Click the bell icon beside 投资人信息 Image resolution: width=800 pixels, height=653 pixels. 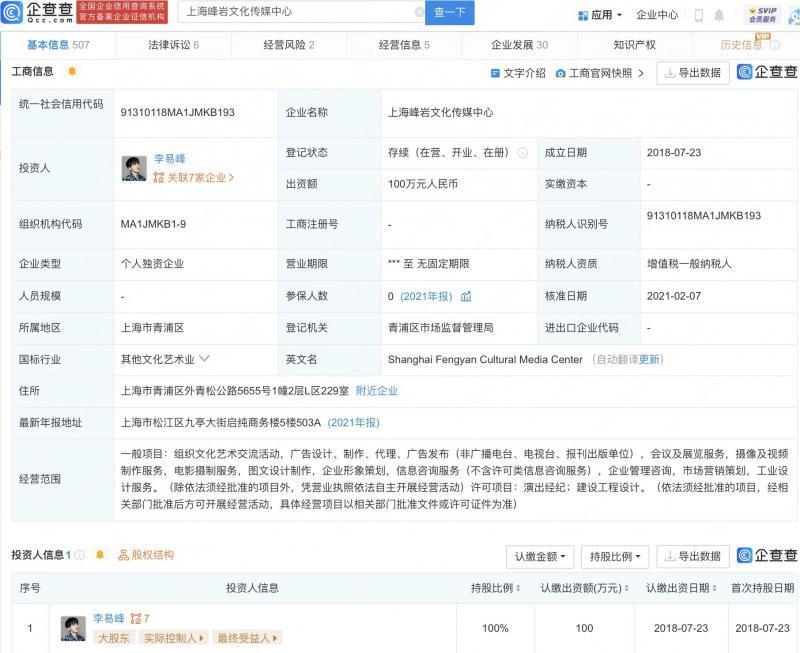pyautogui.click(x=100, y=555)
